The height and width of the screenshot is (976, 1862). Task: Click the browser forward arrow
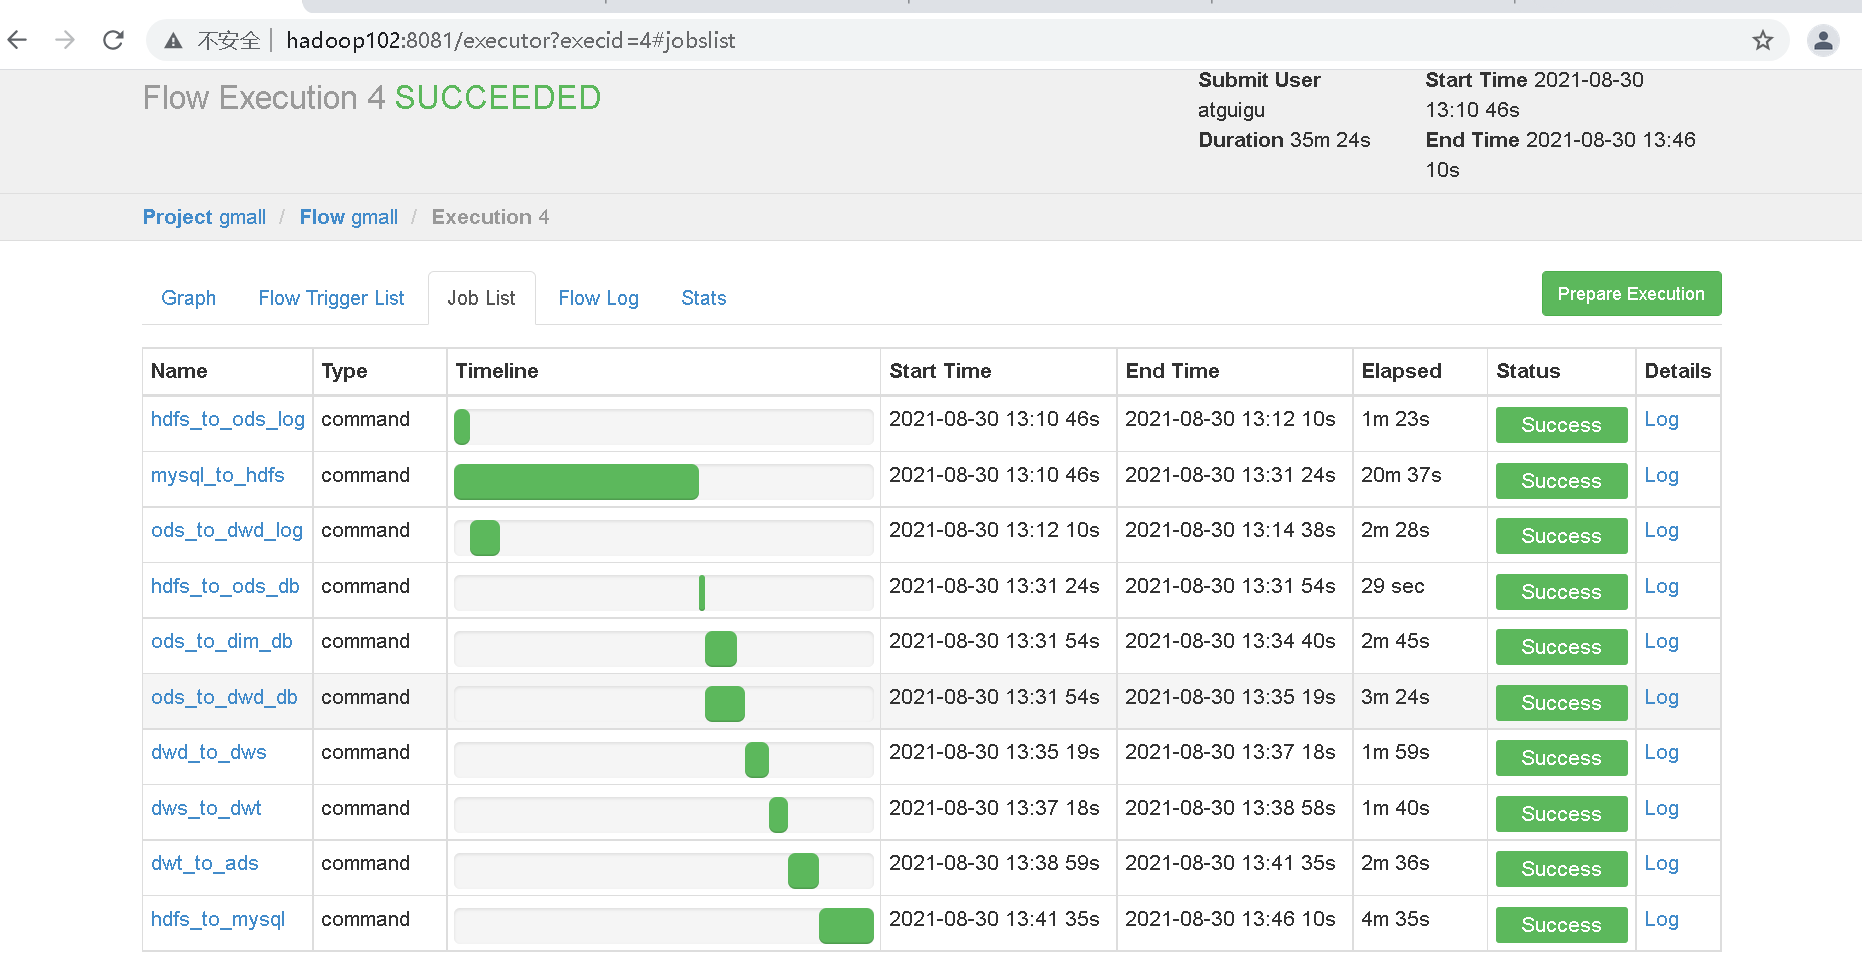point(65,40)
